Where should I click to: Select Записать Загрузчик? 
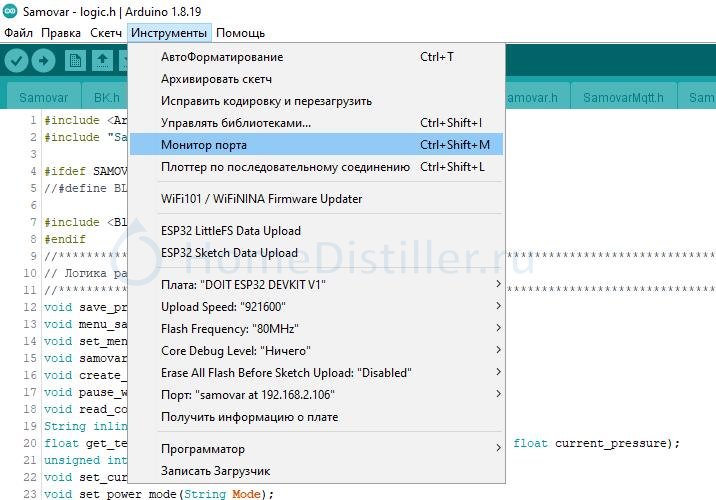[x=316, y=470]
